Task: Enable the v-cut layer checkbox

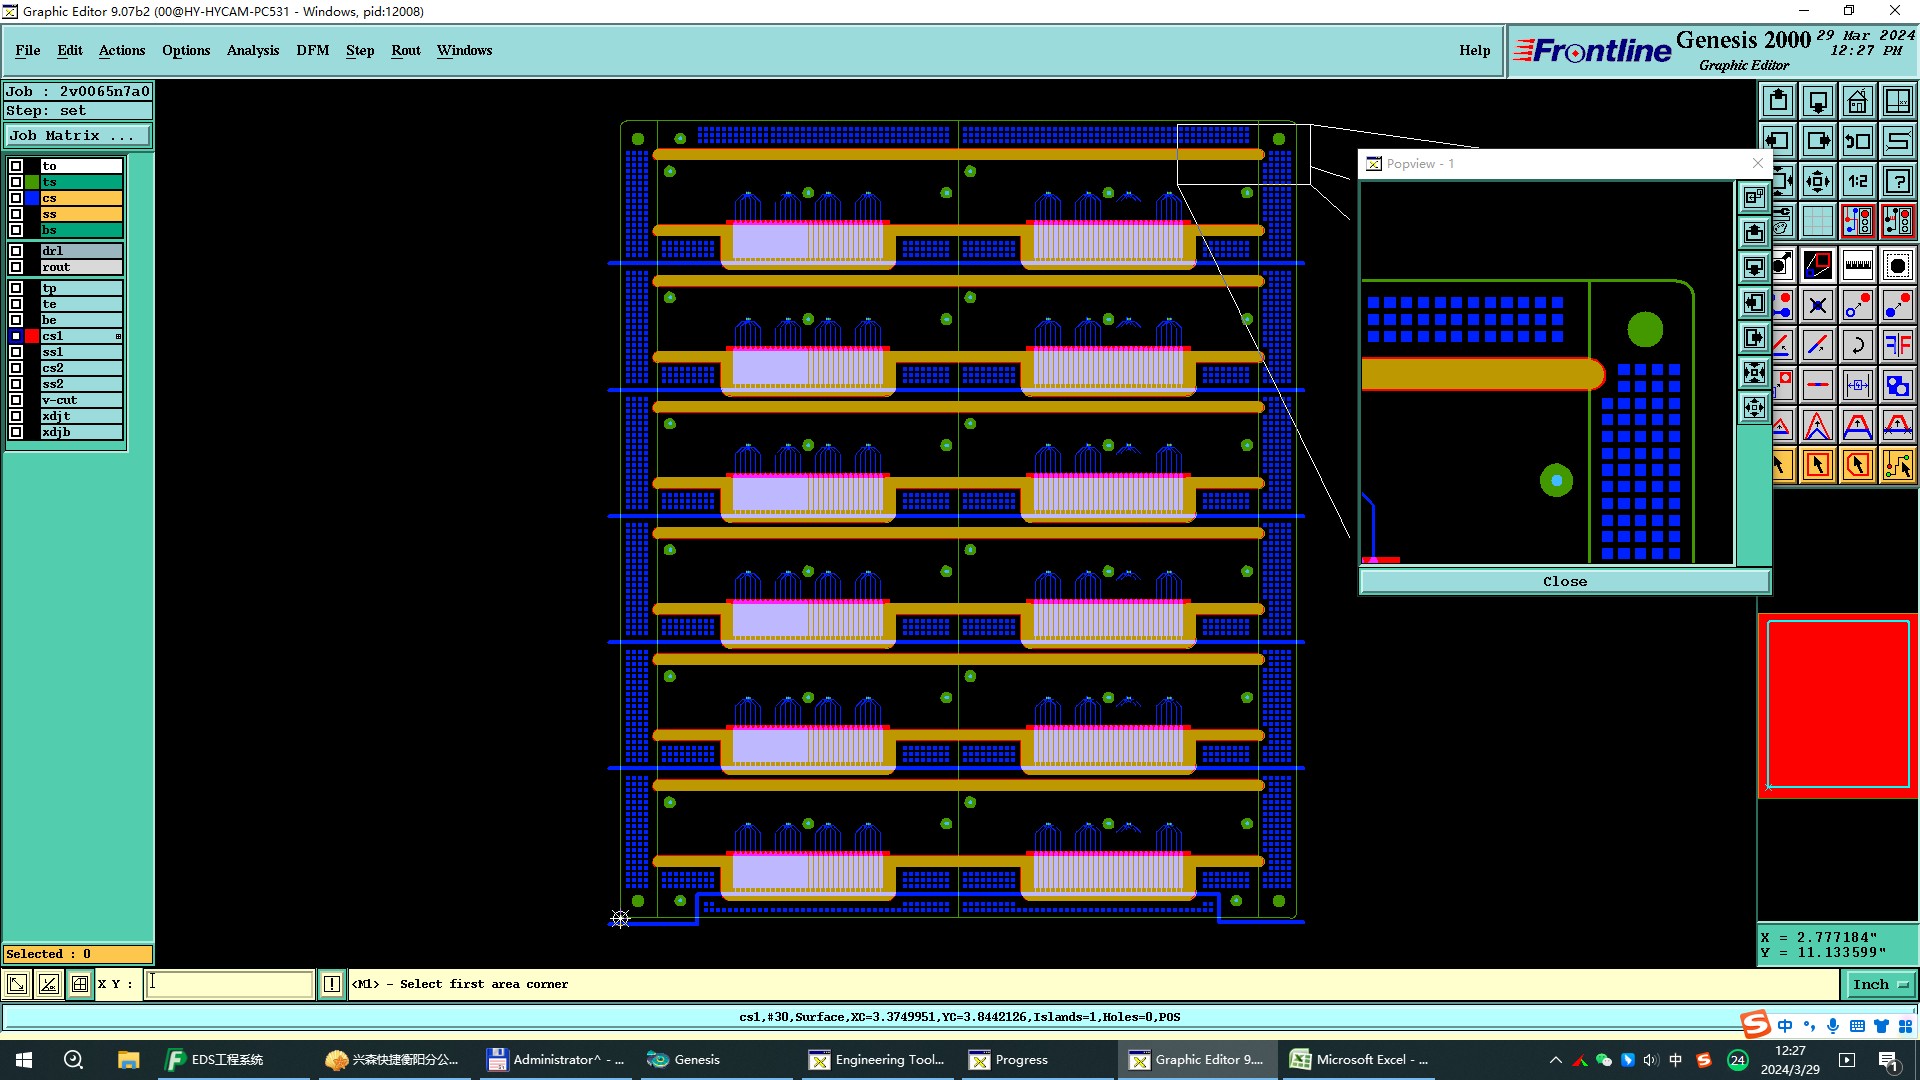Action: pos(16,400)
